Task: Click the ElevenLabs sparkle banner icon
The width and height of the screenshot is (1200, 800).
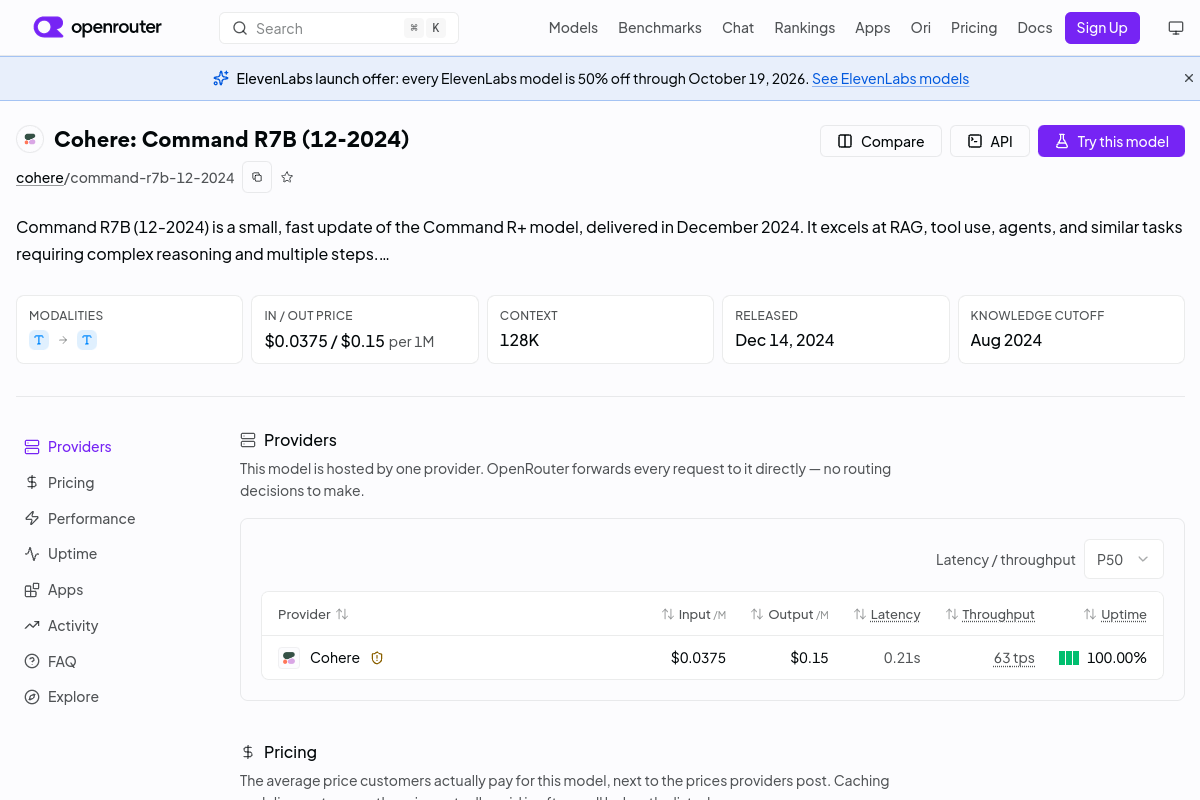Action: 221,78
